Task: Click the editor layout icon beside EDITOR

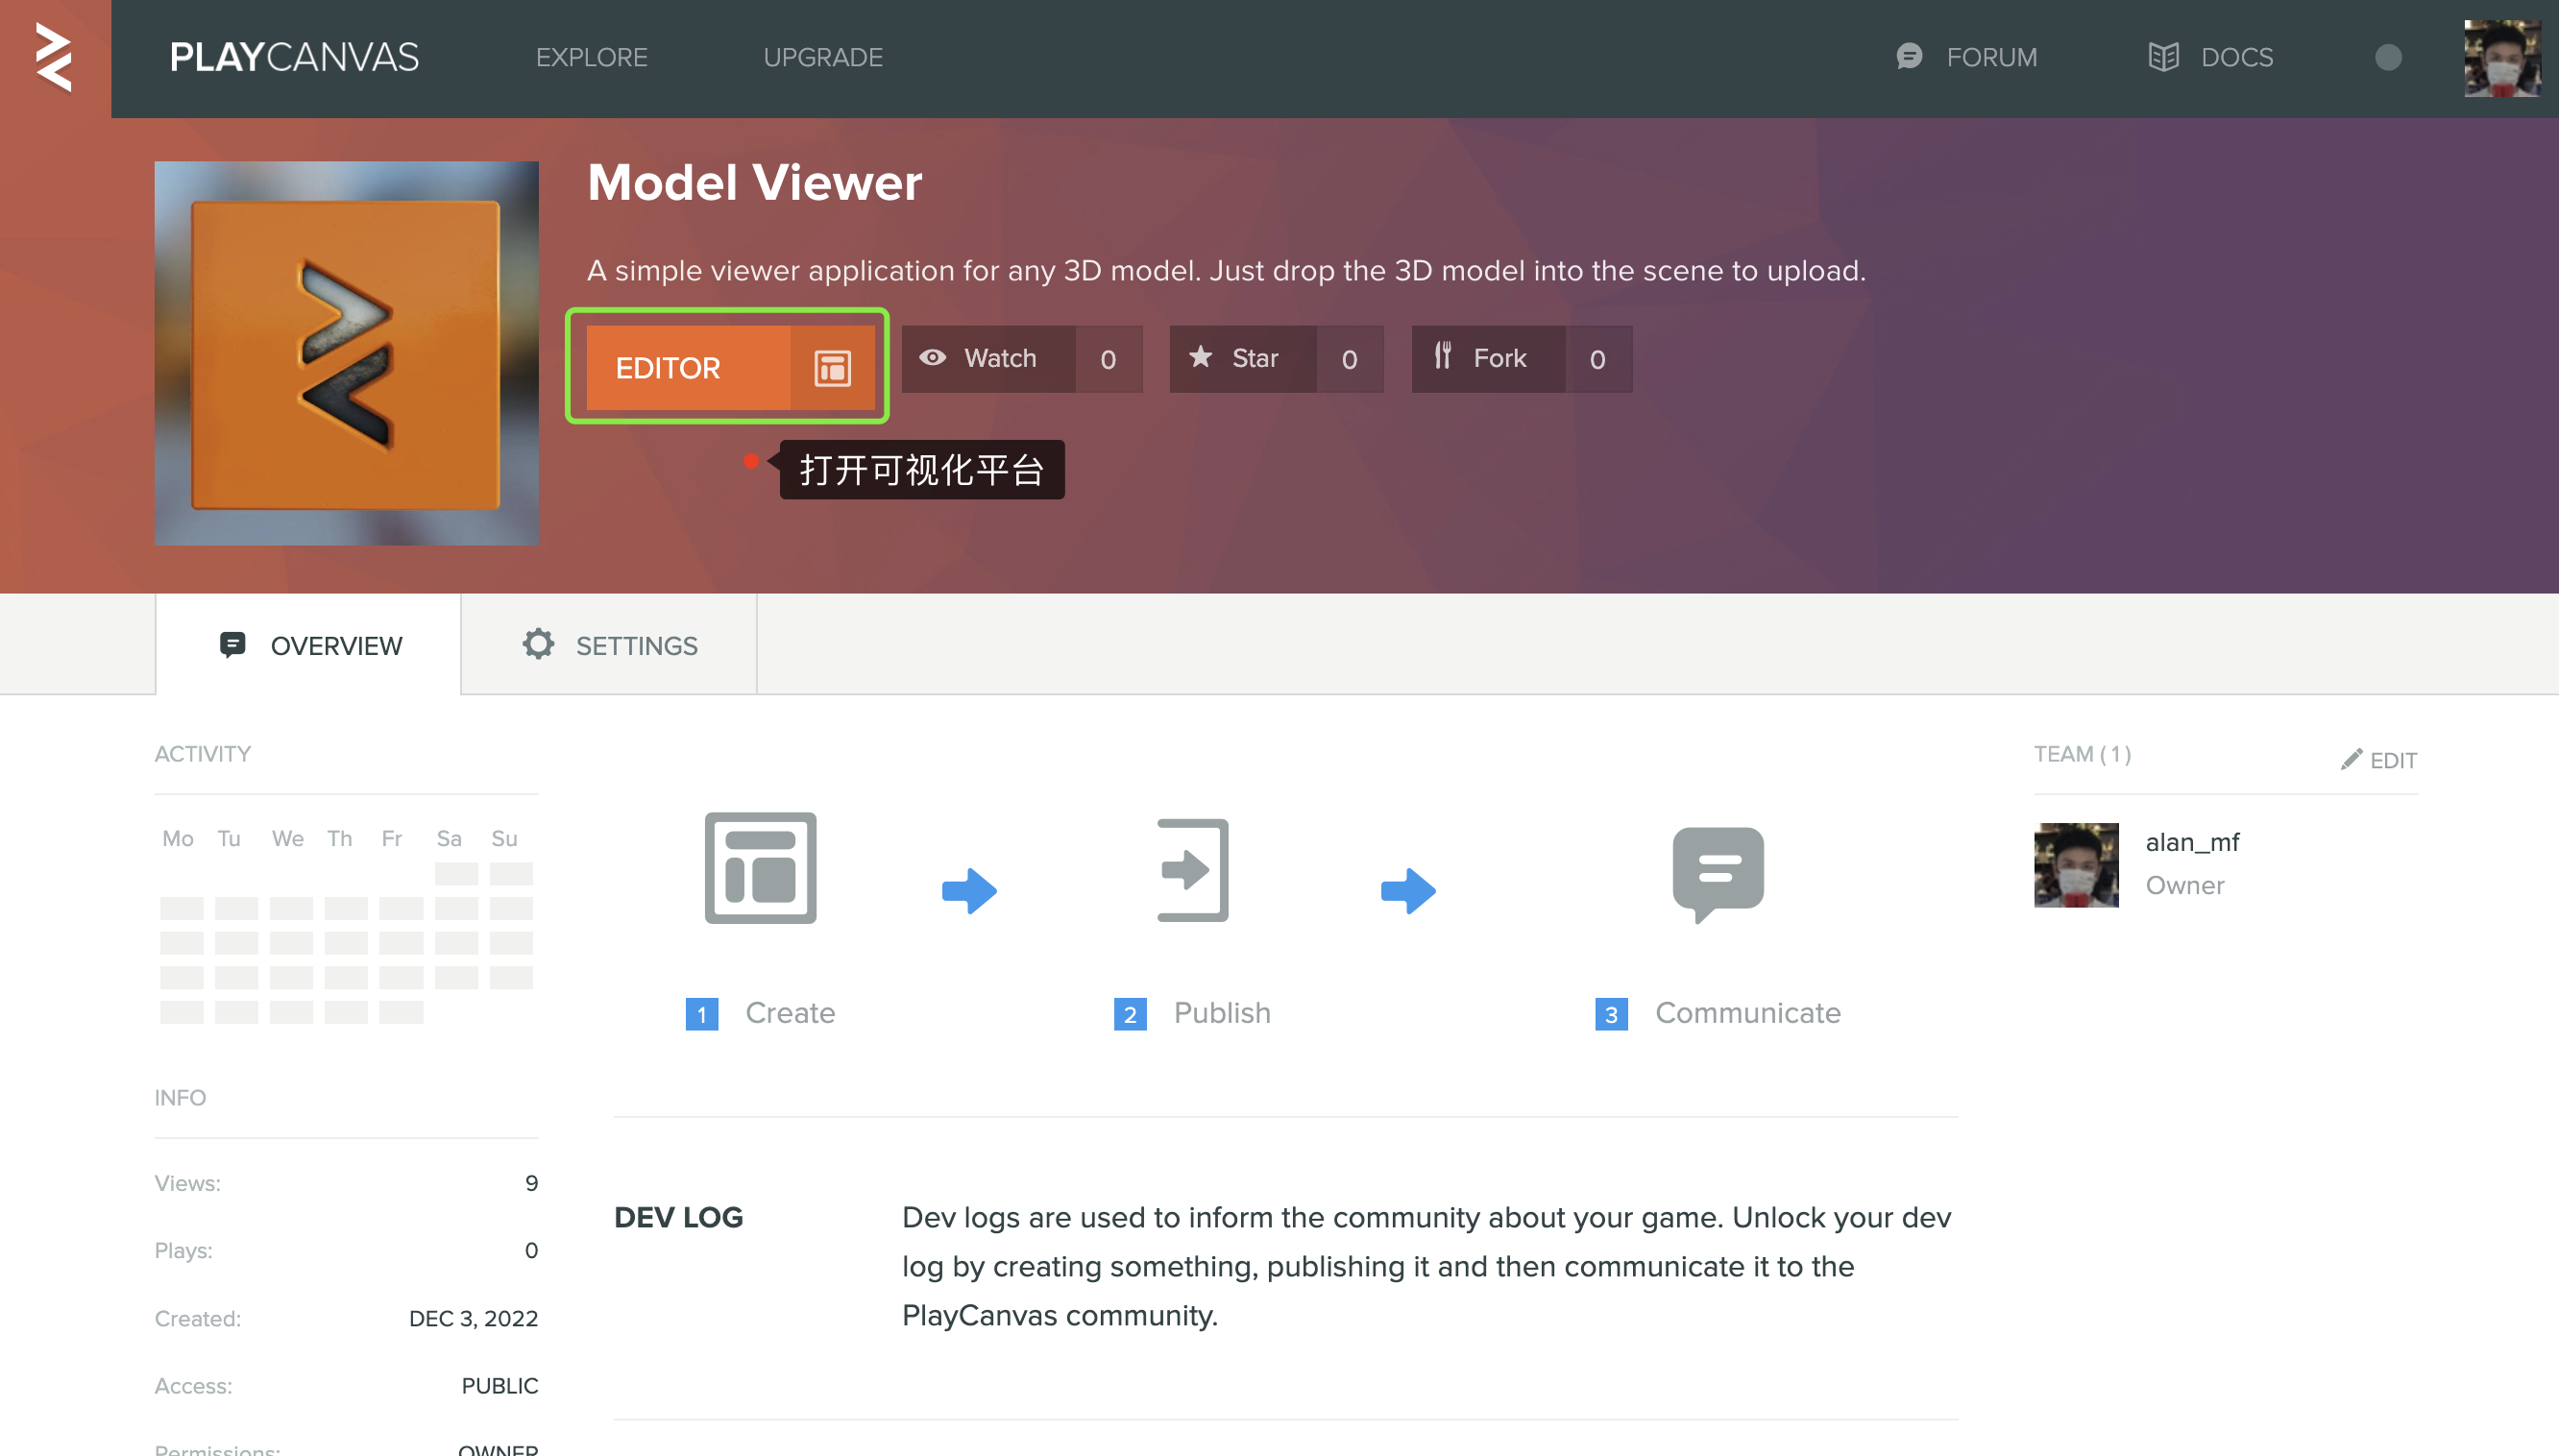Action: [832, 368]
